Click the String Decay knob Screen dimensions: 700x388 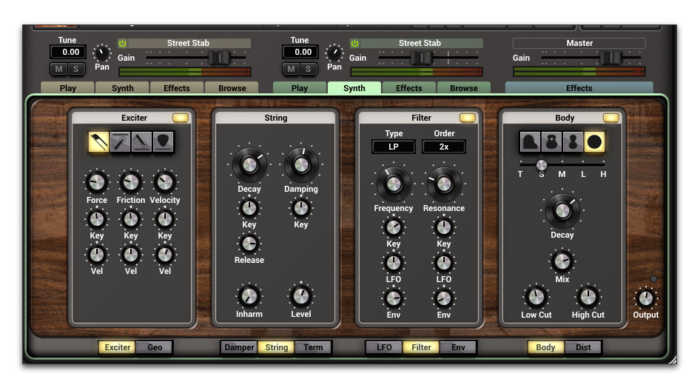point(249,165)
